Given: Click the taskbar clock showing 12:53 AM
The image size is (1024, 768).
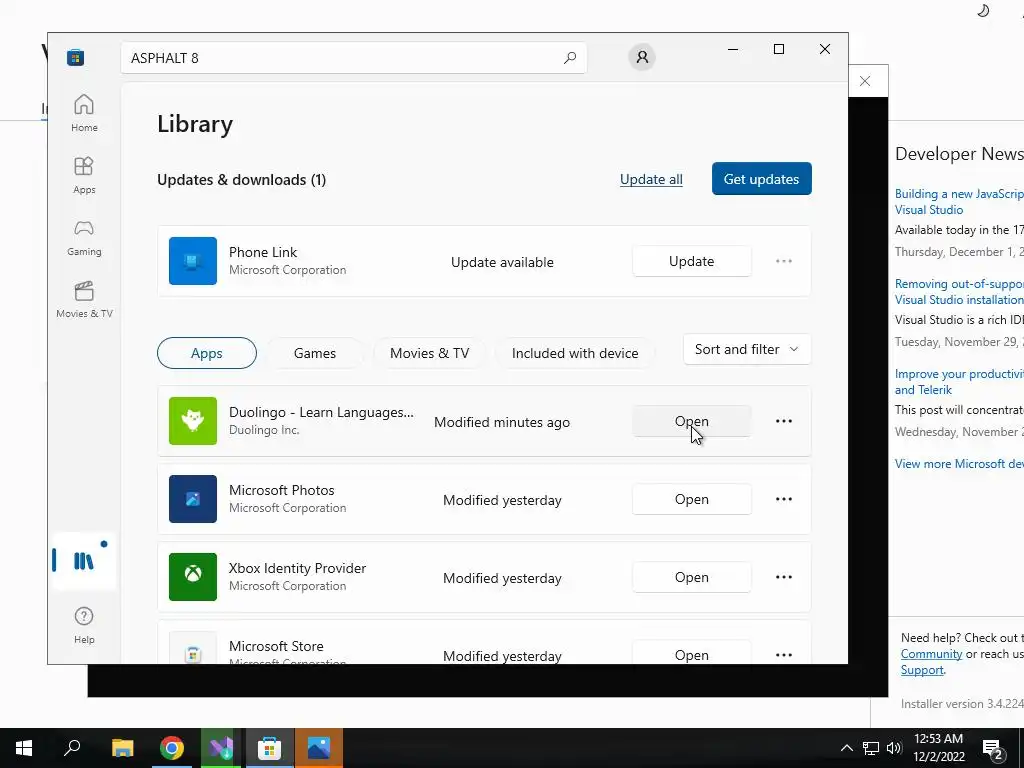Looking at the screenshot, I should (x=938, y=748).
